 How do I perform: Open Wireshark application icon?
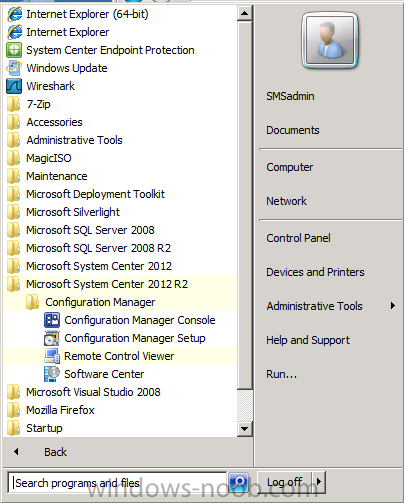(x=14, y=86)
